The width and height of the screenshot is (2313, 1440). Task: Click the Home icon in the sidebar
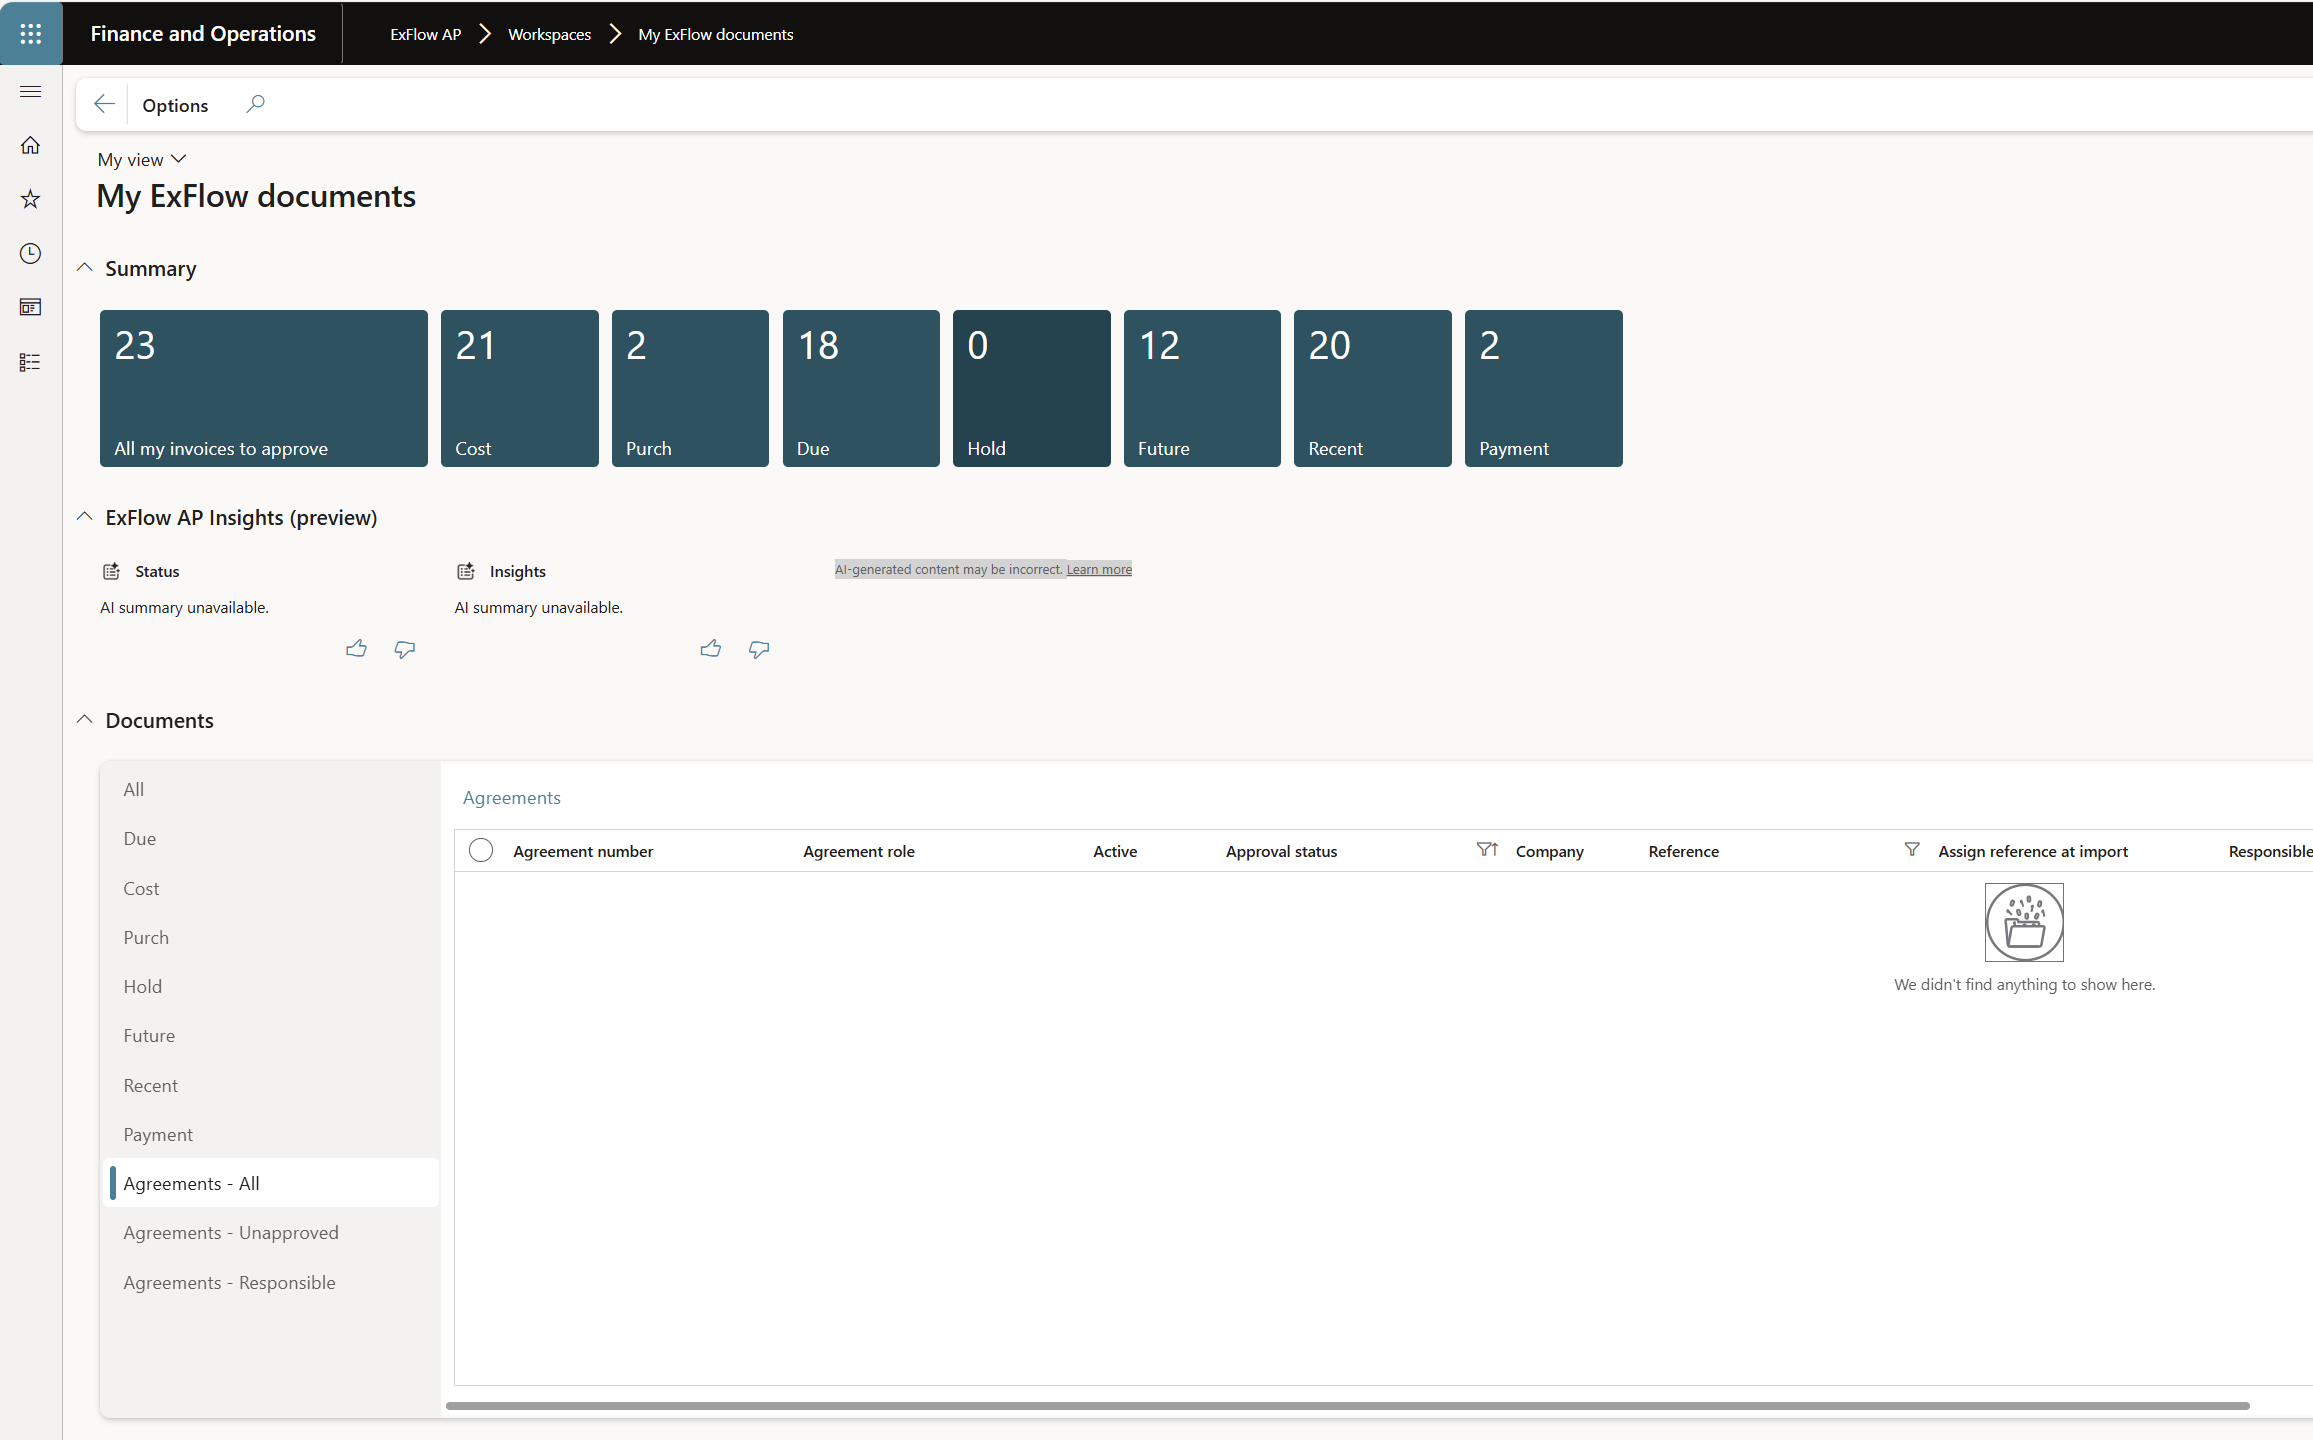[31, 146]
